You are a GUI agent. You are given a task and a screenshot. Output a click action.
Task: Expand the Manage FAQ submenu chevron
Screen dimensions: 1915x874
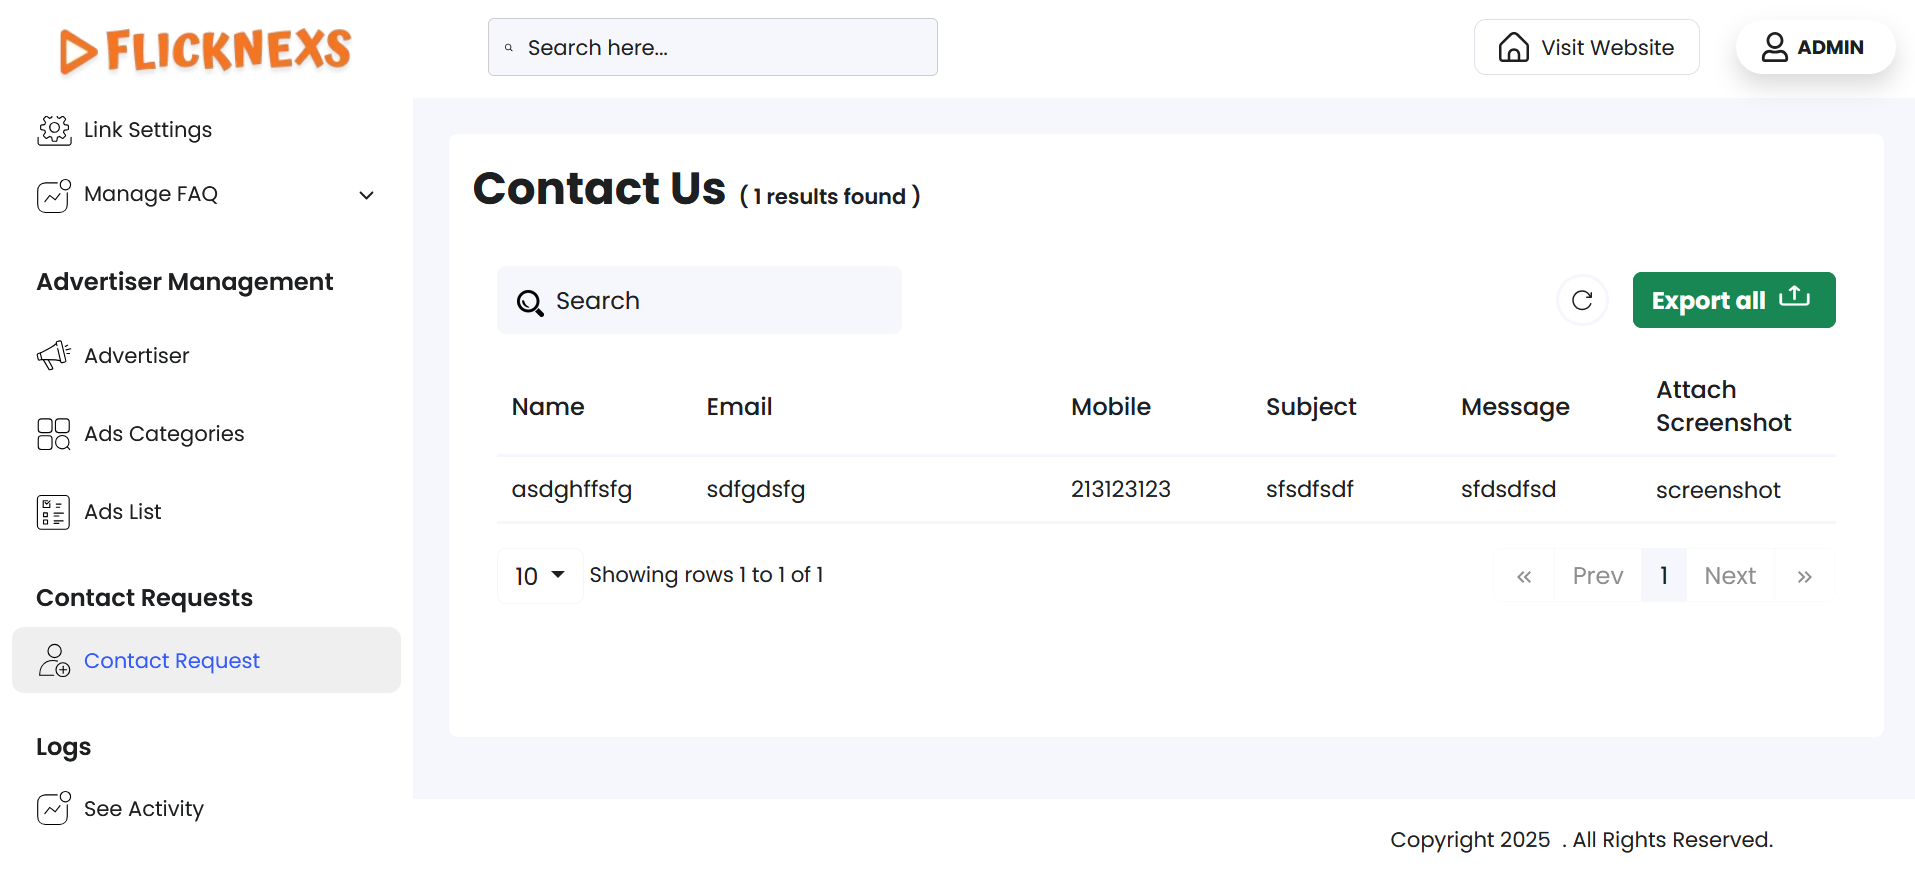[367, 195]
